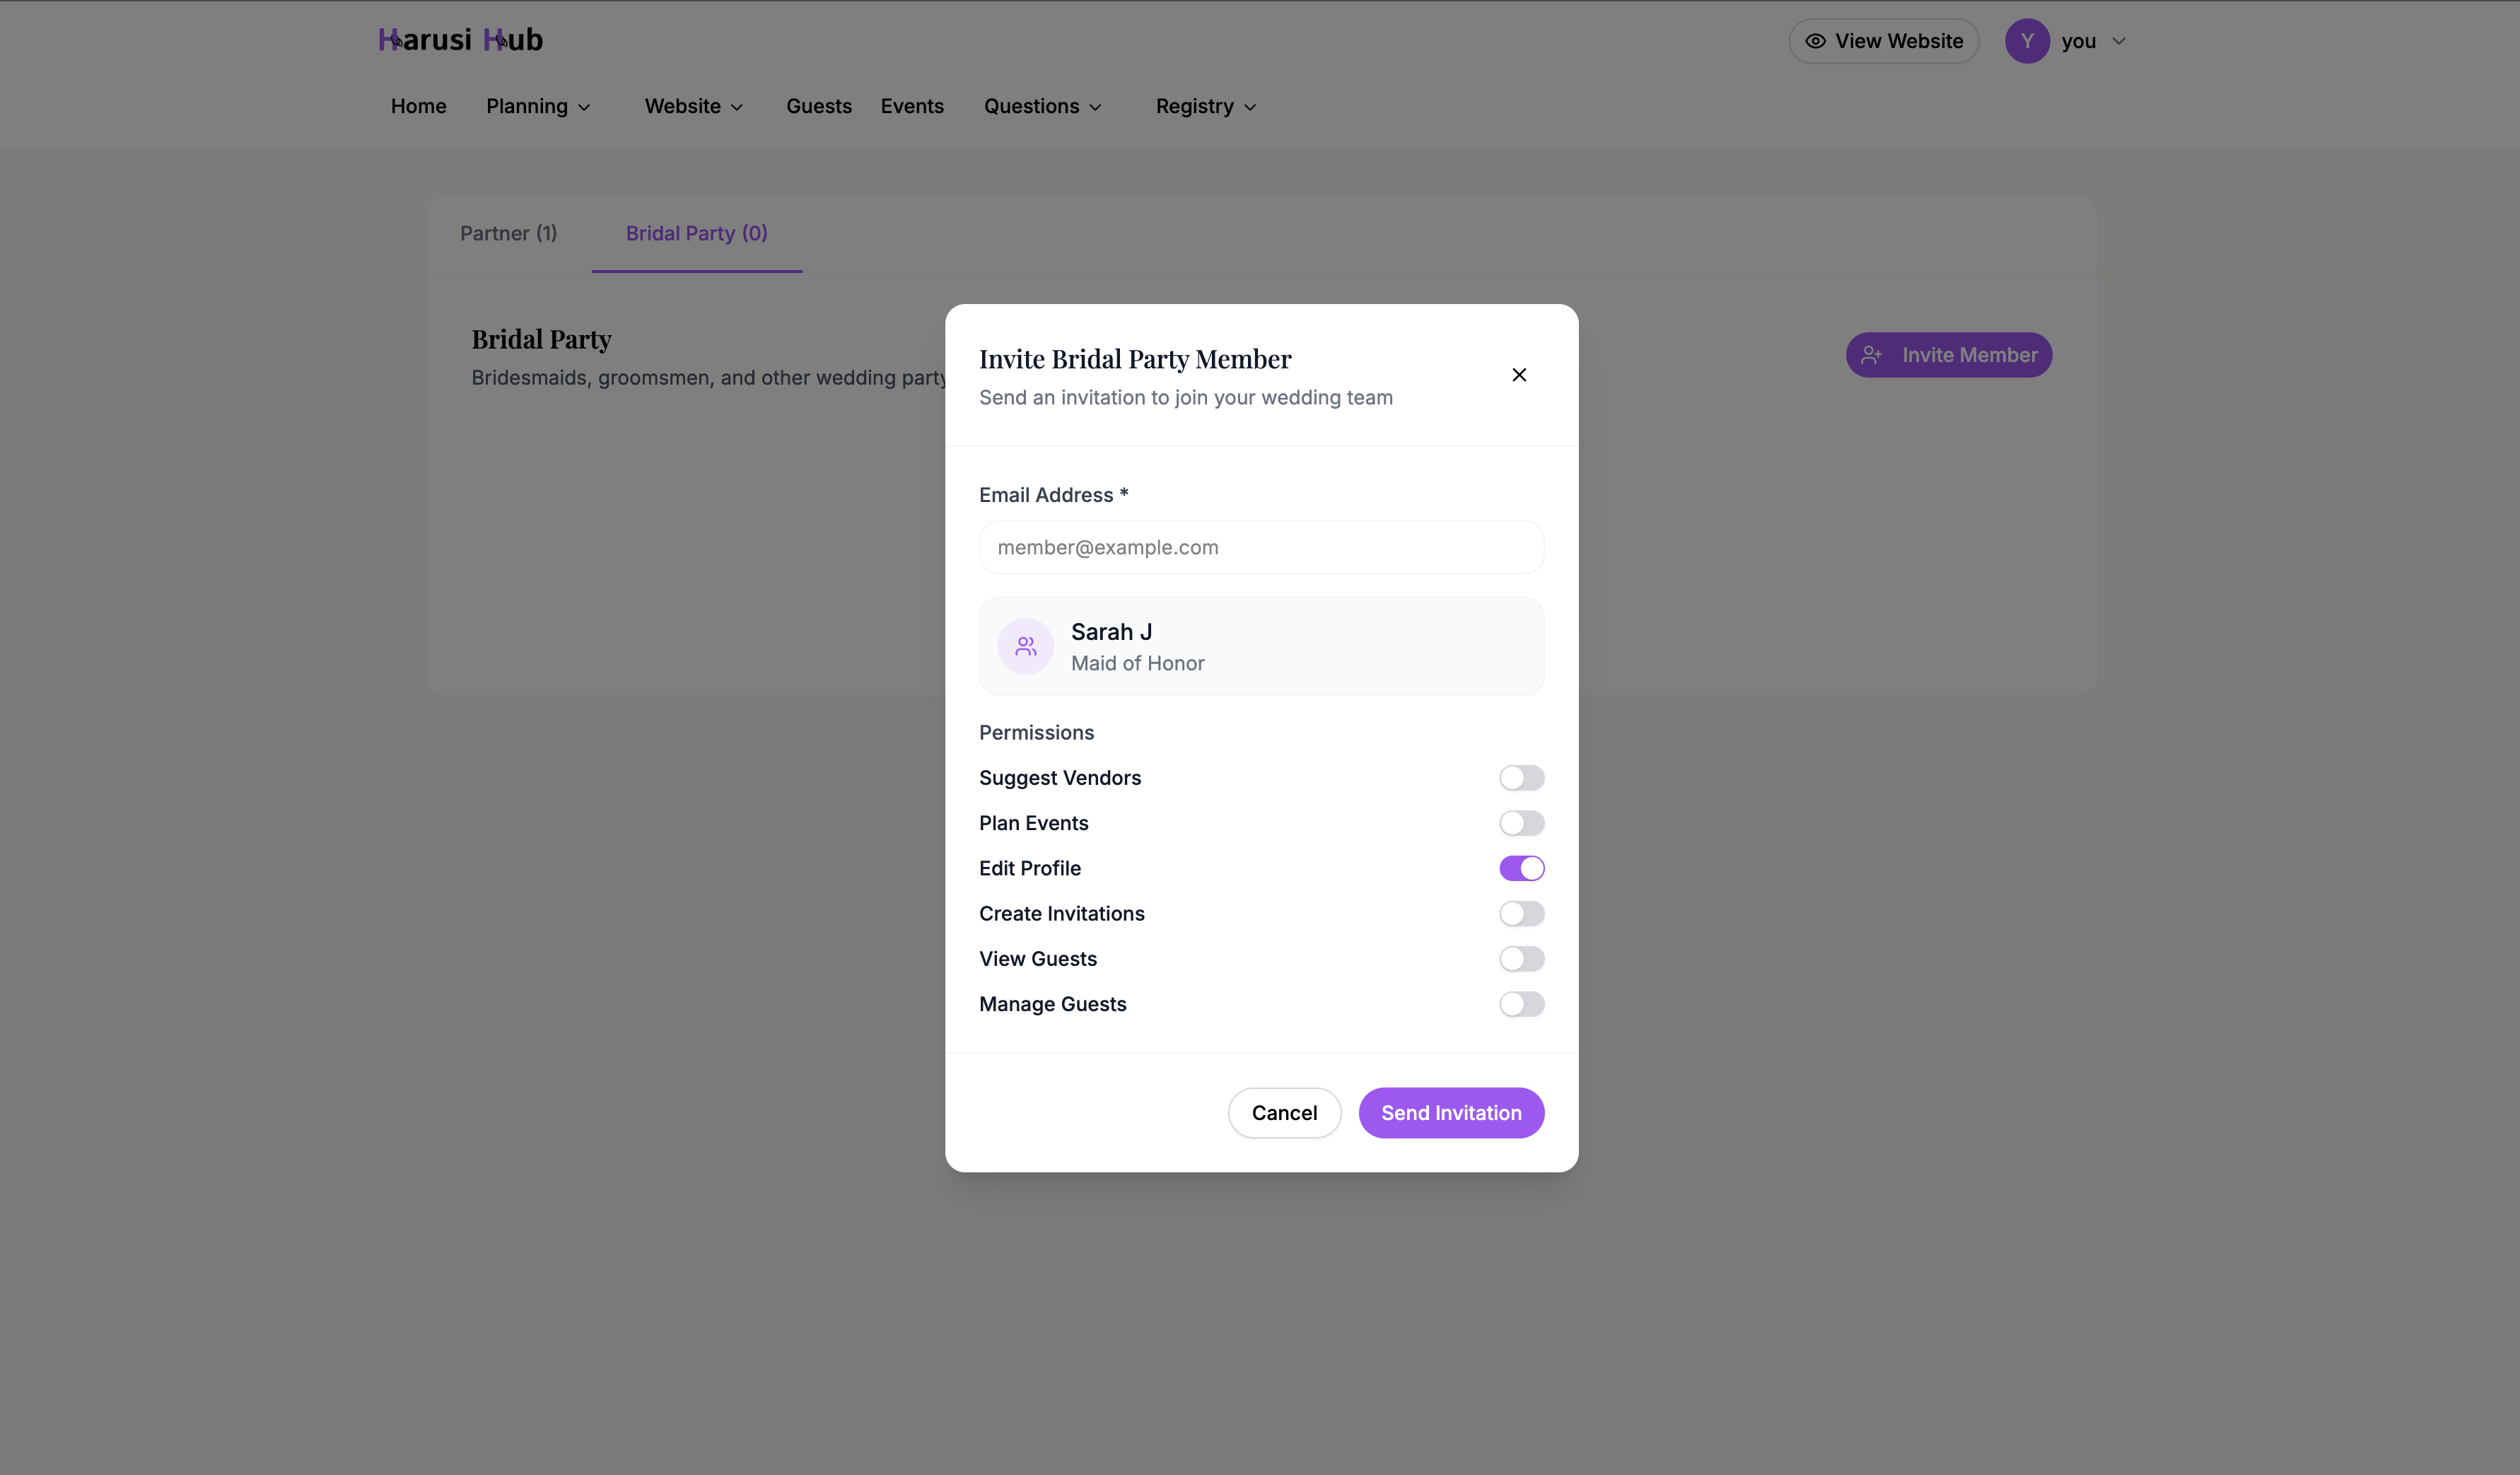Click the Harusi Hub logo
This screenshot has height=1475, width=2520.
pyautogui.click(x=460, y=39)
